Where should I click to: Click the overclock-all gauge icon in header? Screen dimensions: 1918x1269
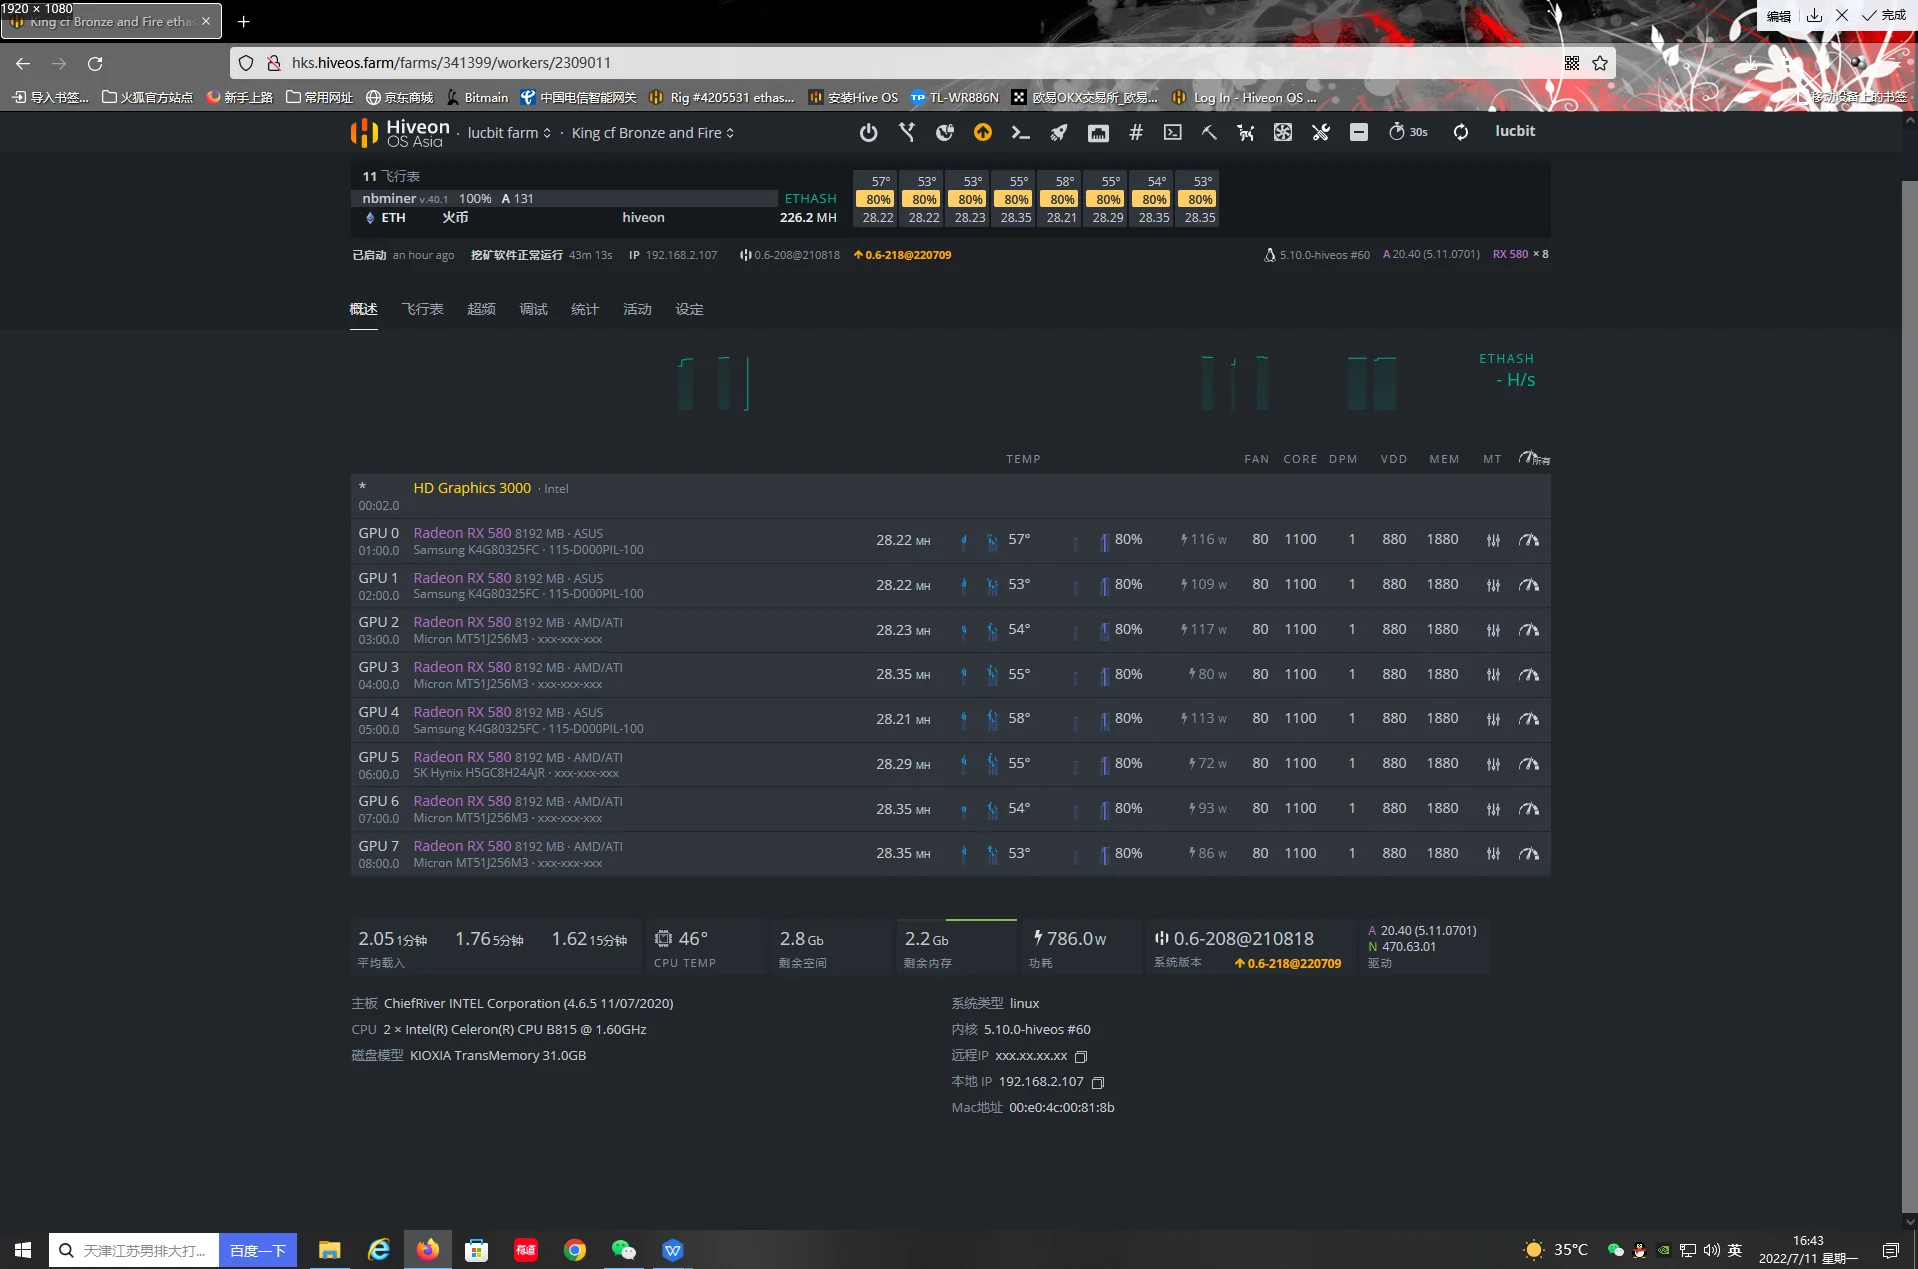click(x=1534, y=458)
